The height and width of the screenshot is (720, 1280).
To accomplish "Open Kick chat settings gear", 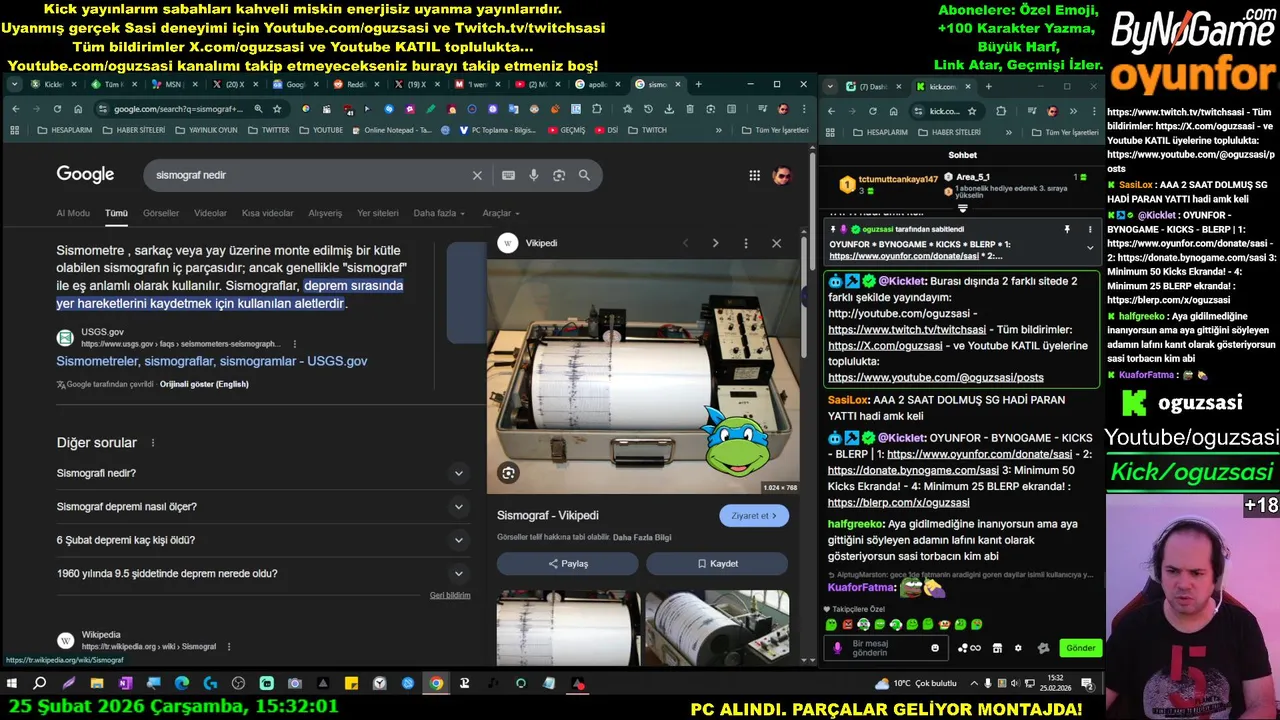I will (1018, 648).
